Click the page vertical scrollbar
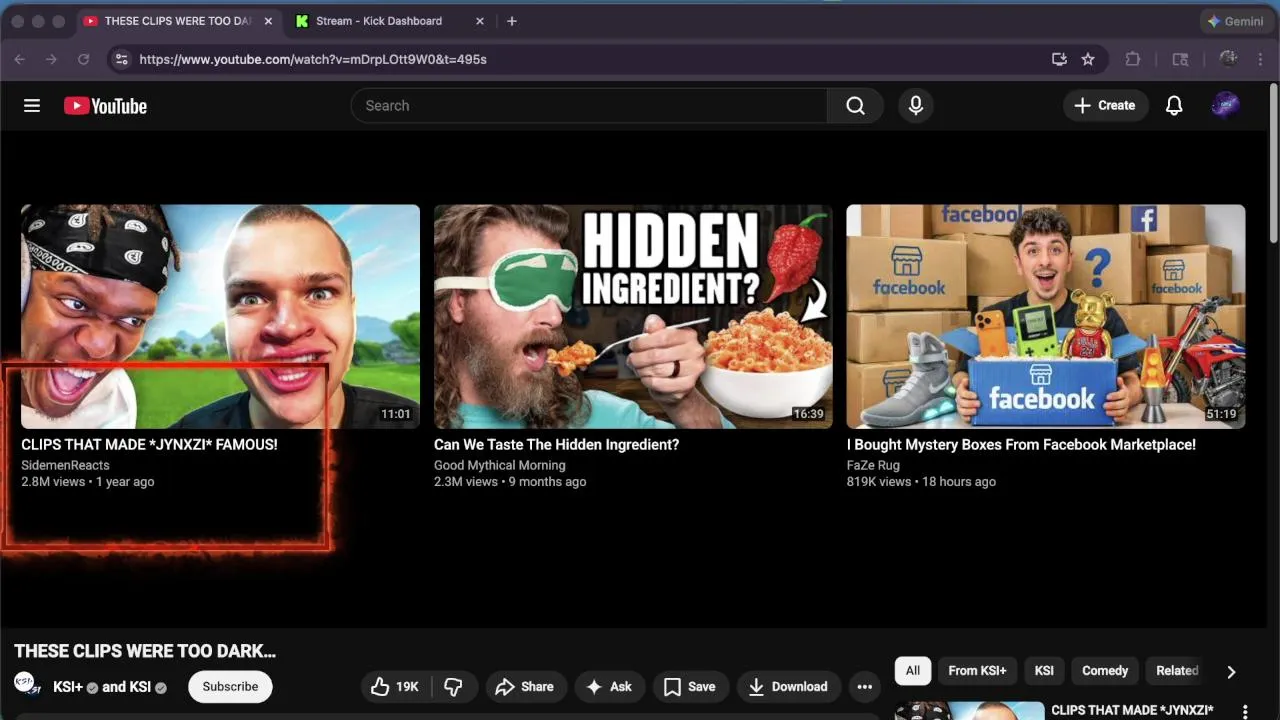 point(1274,165)
